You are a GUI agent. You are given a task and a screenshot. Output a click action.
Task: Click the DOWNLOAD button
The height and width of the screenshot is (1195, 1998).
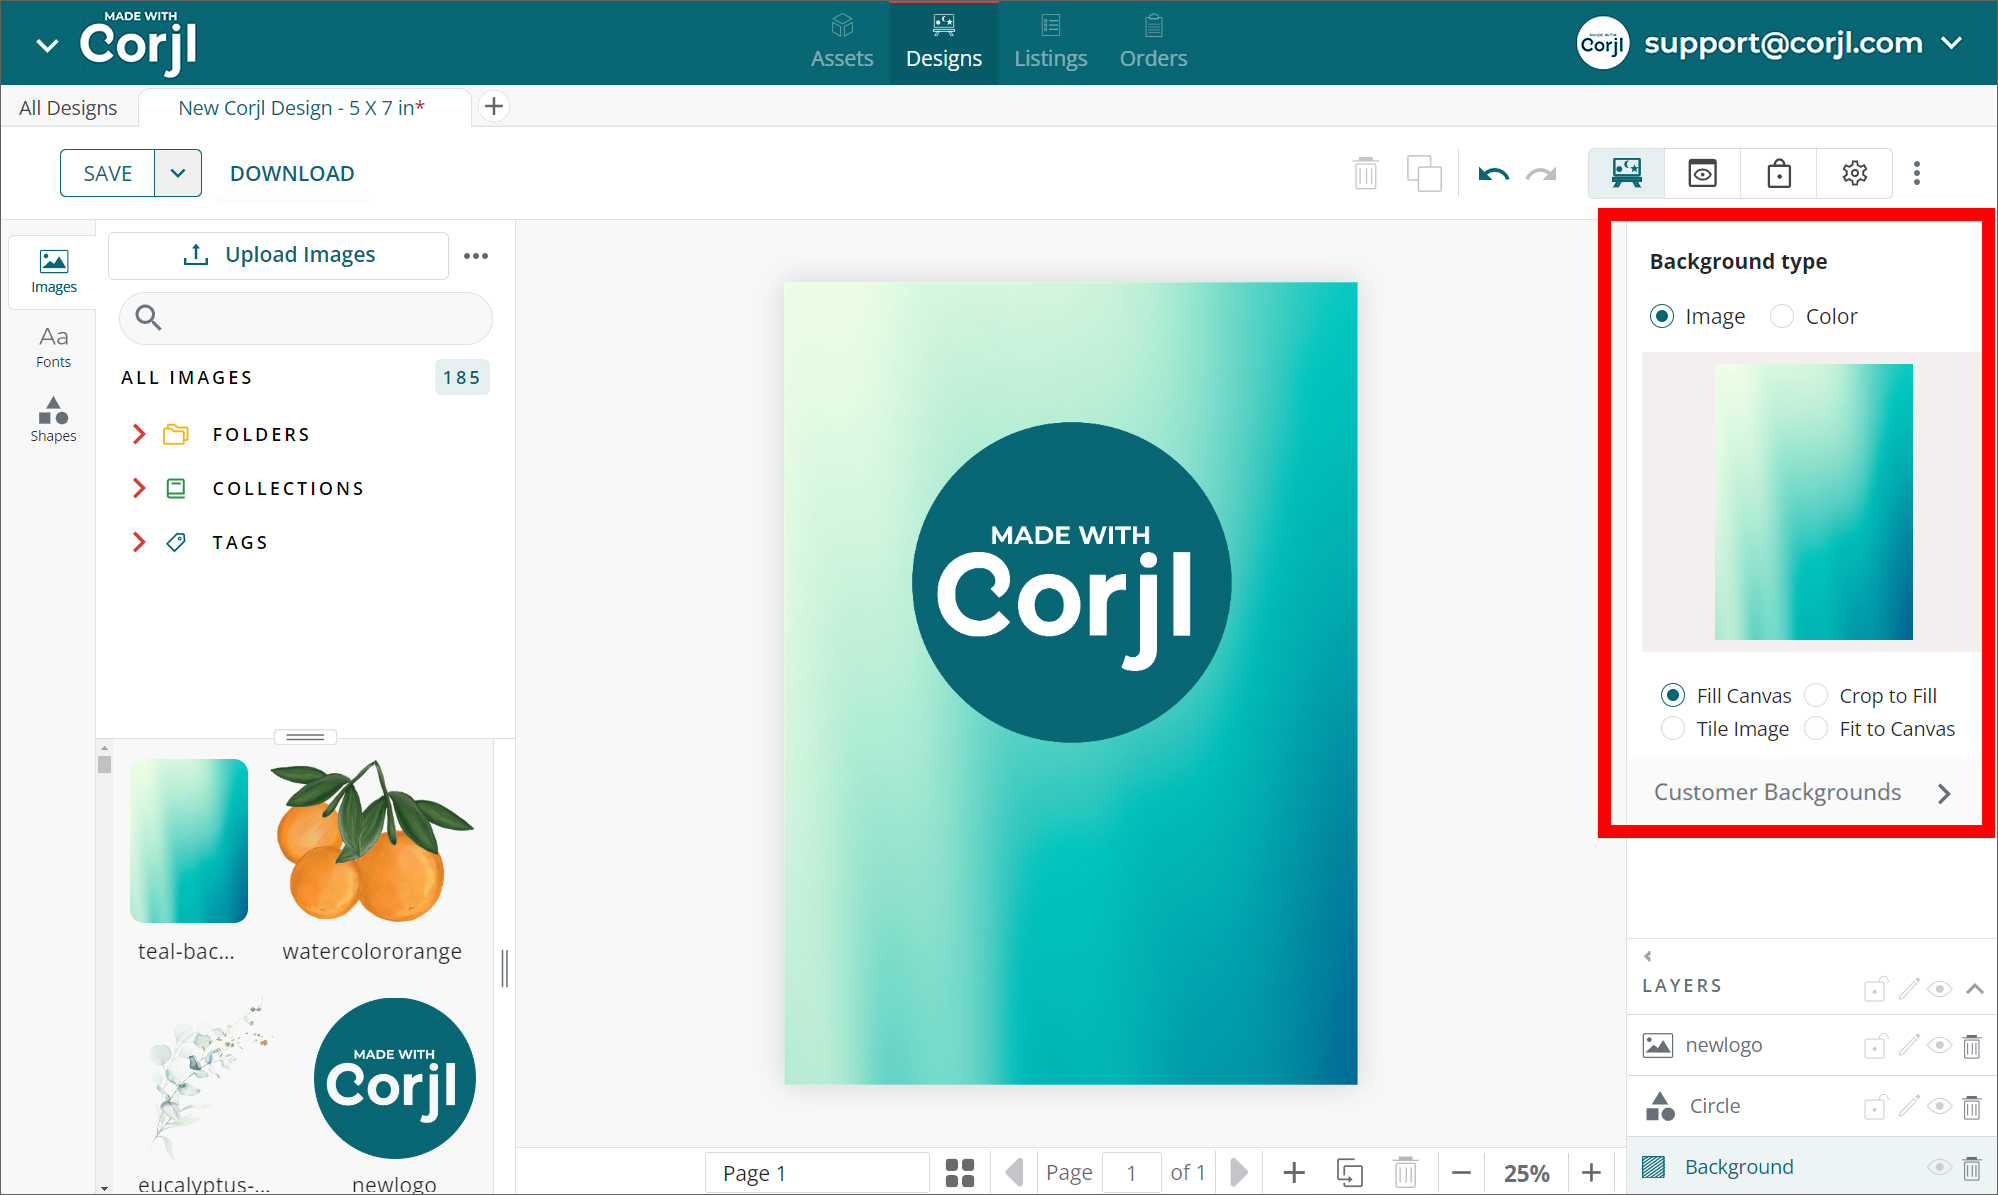(x=292, y=173)
